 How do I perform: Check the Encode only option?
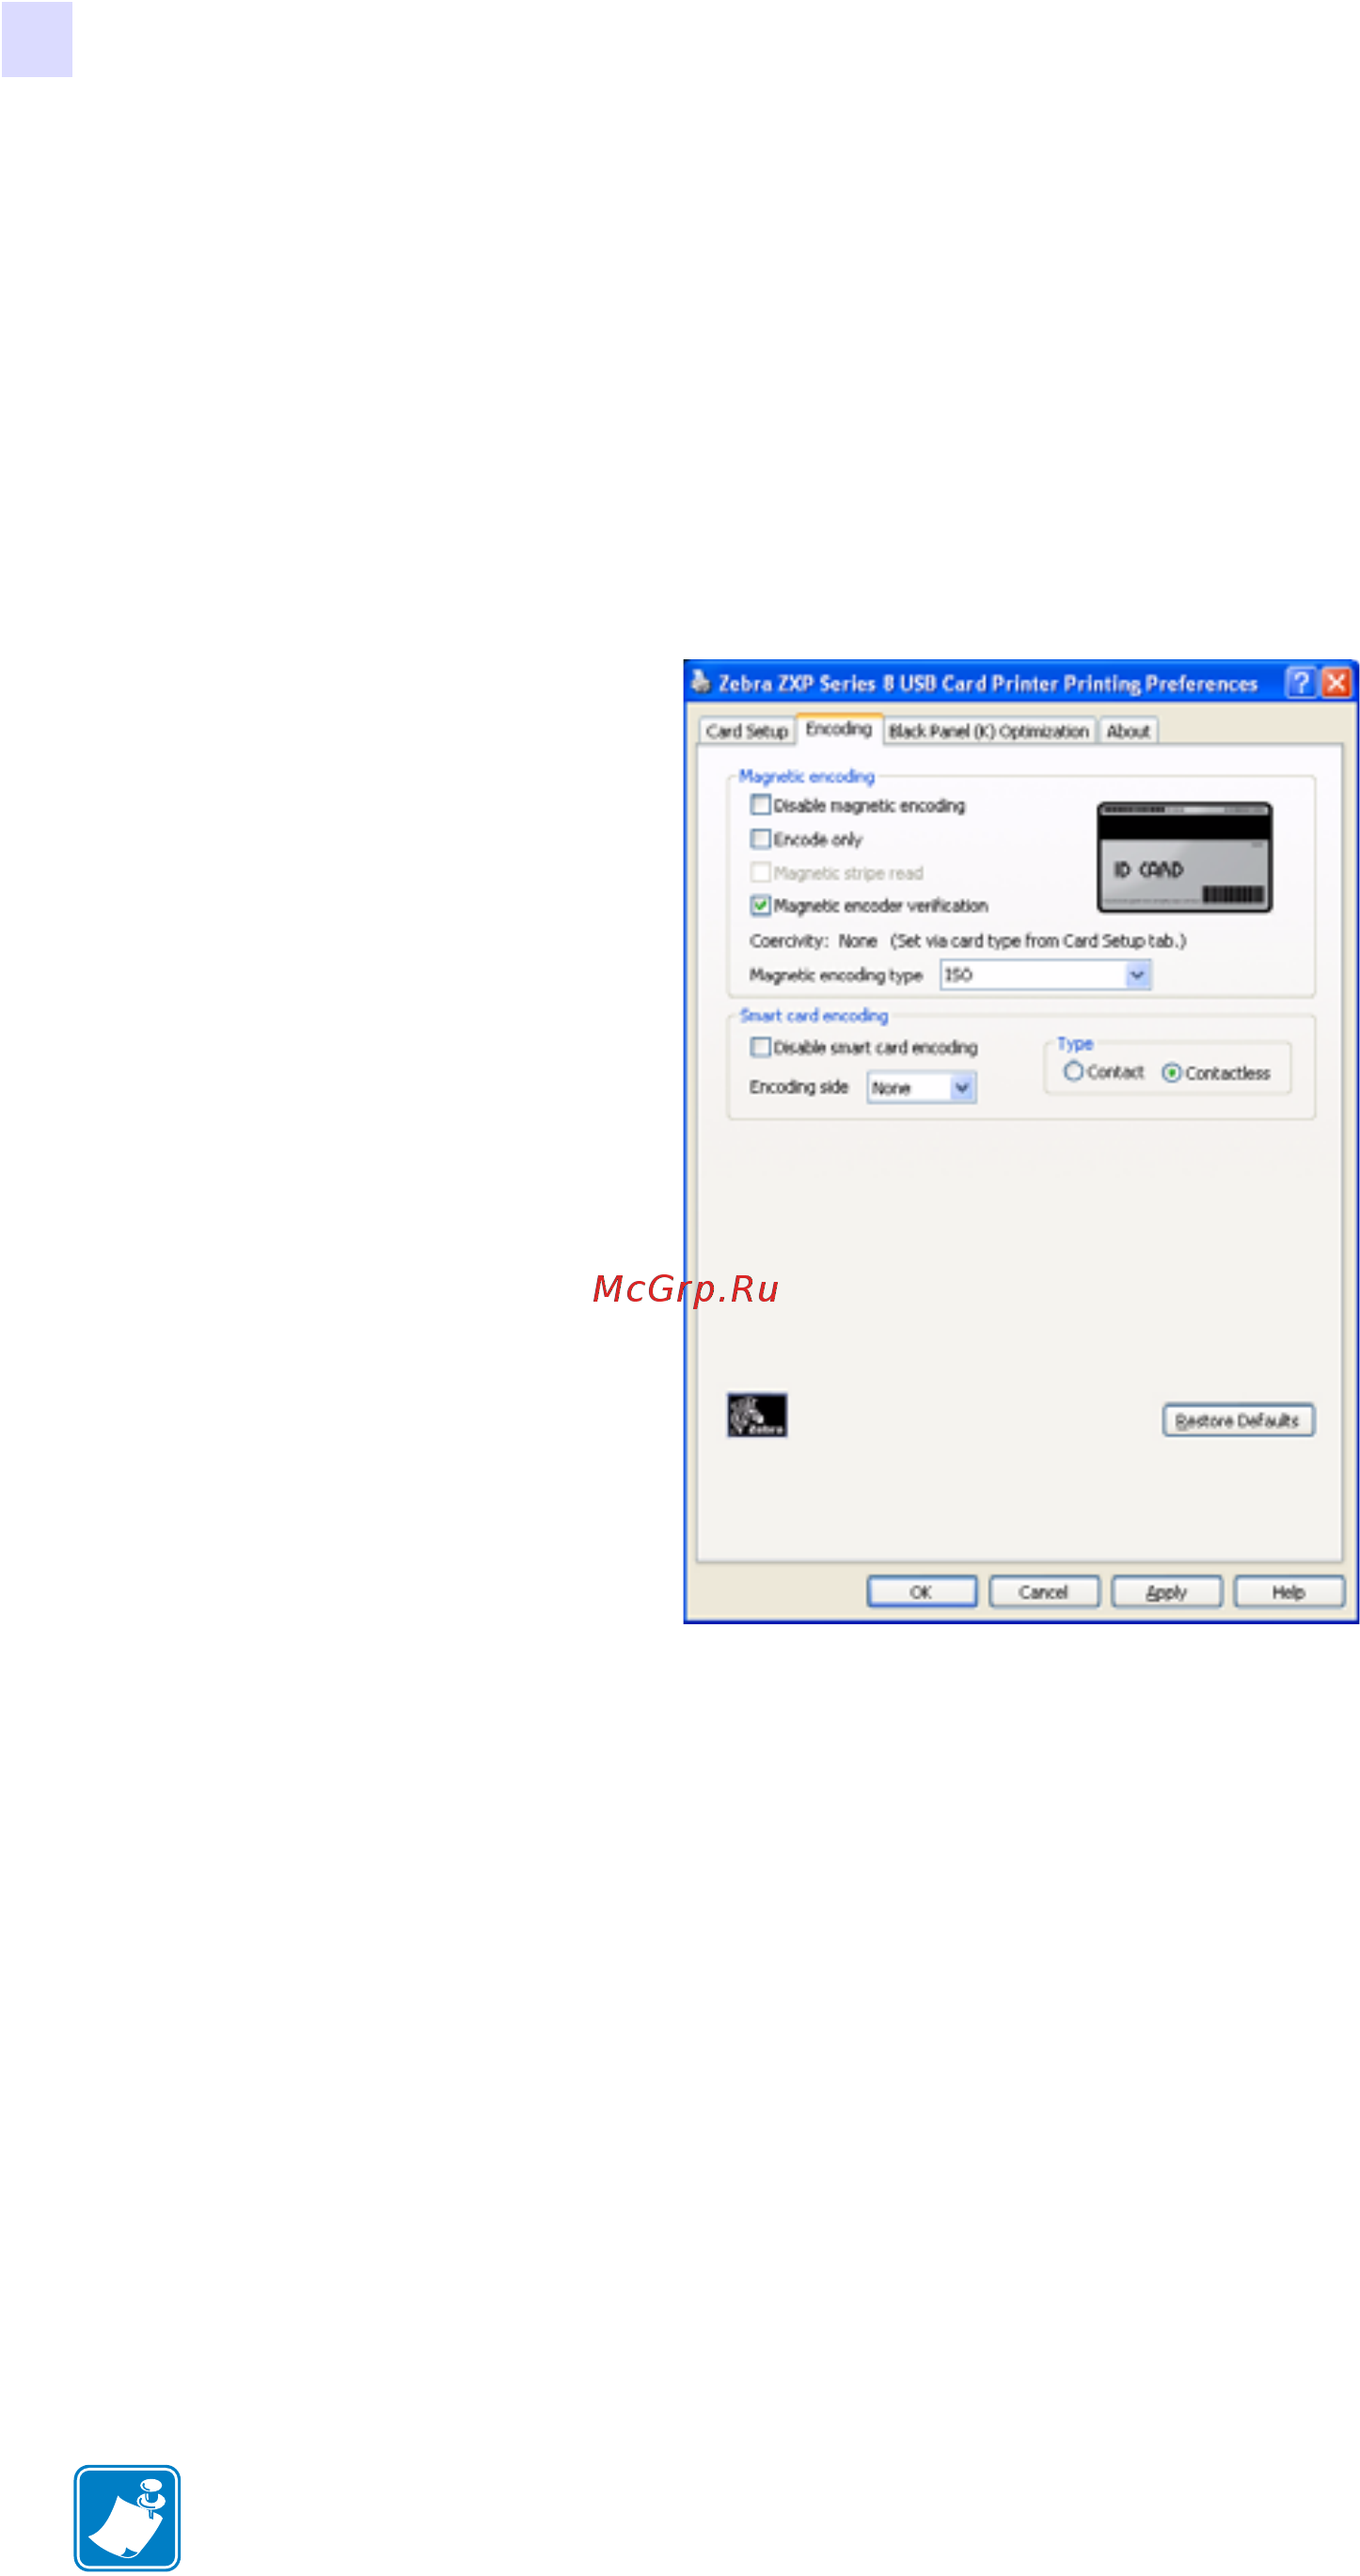click(x=760, y=839)
